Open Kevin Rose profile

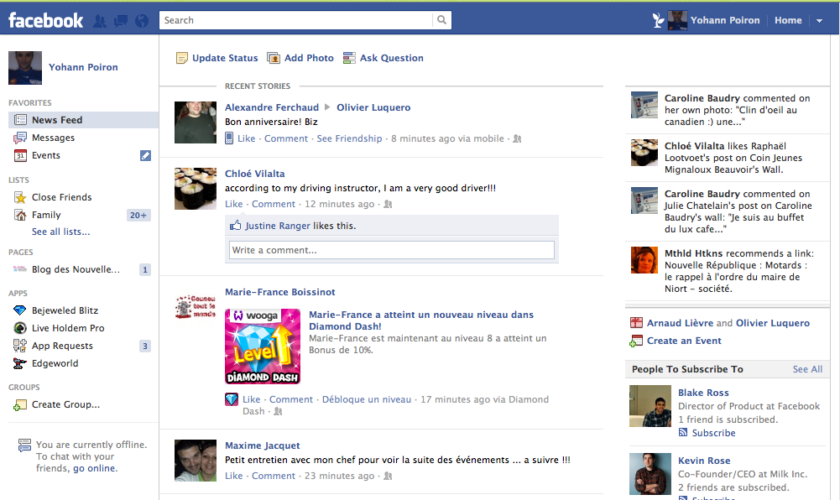[704, 461]
